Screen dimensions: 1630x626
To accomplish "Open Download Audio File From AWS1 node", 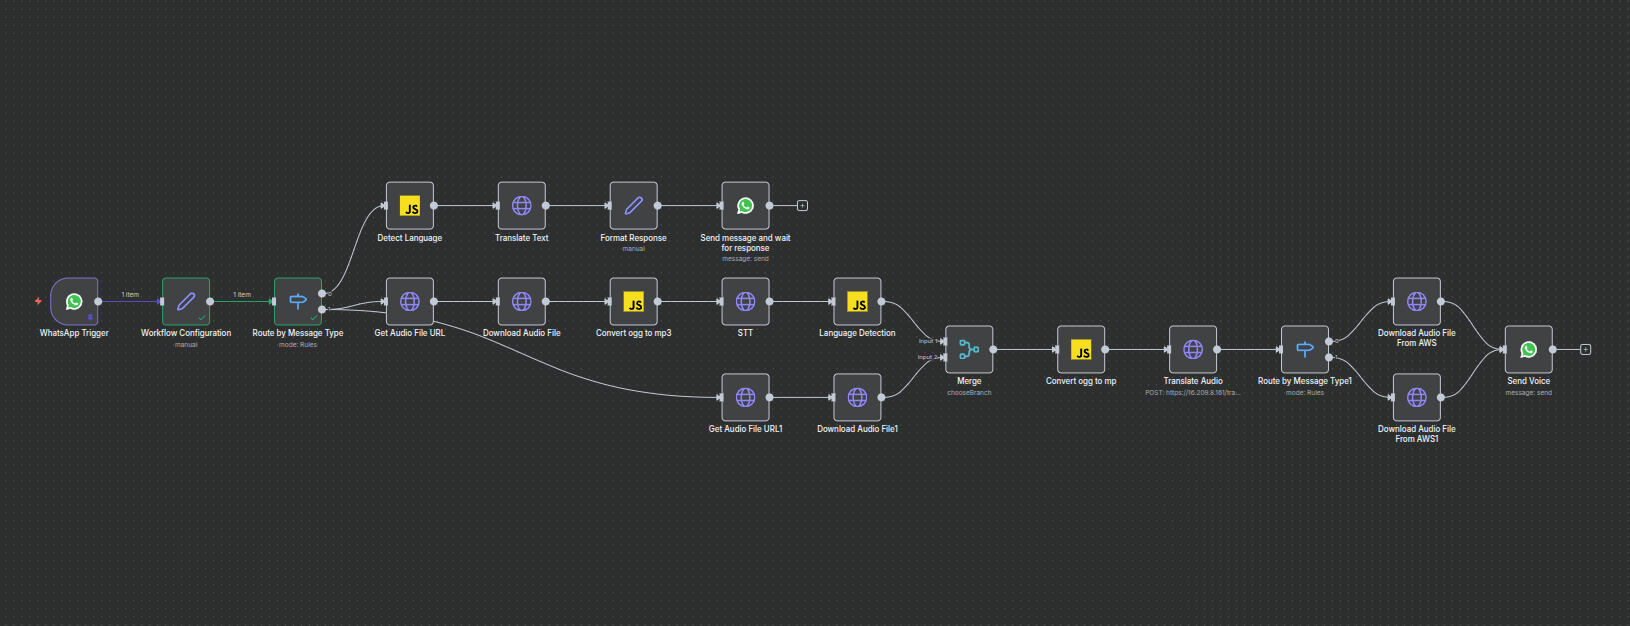I will tap(1417, 397).
